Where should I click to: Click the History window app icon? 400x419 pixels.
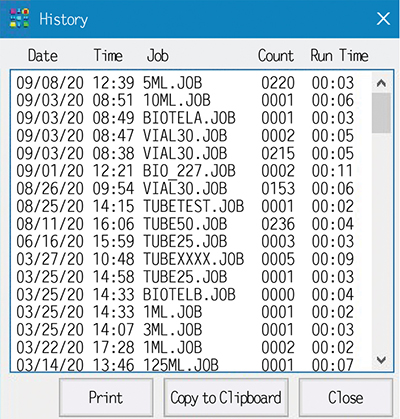(x=20, y=18)
